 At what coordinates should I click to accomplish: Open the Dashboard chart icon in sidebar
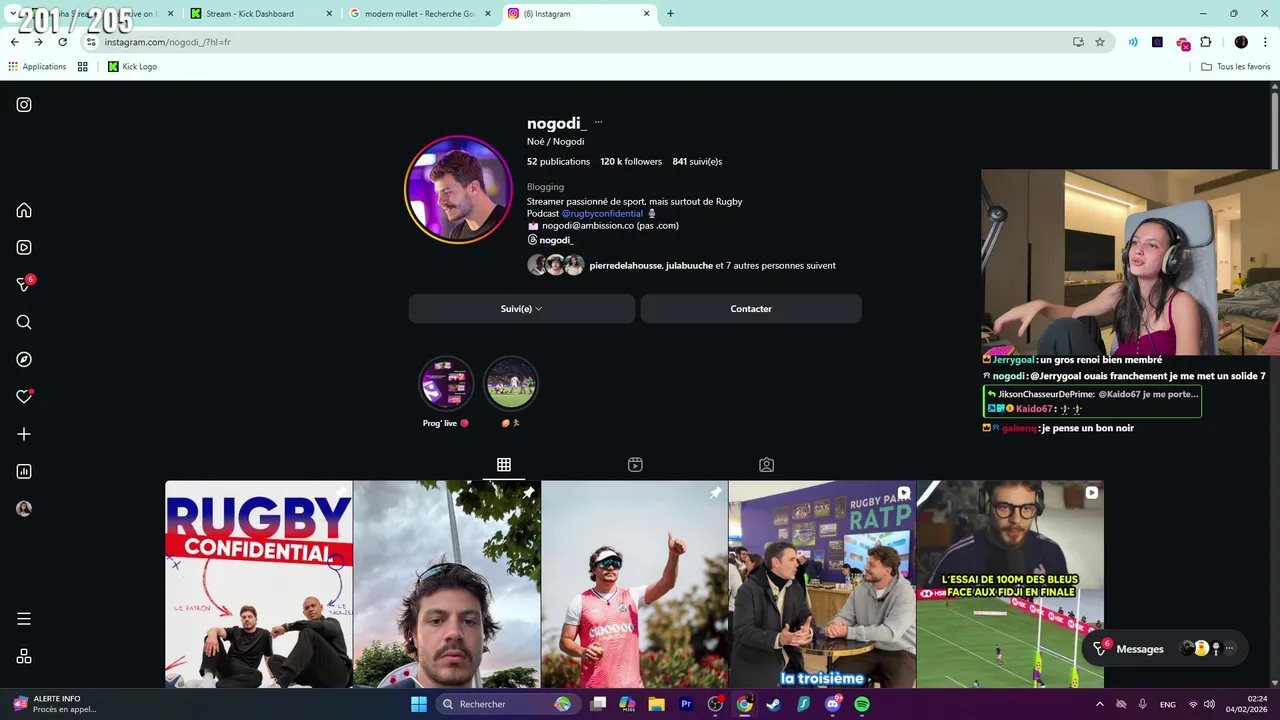pyautogui.click(x=24, y=471)
